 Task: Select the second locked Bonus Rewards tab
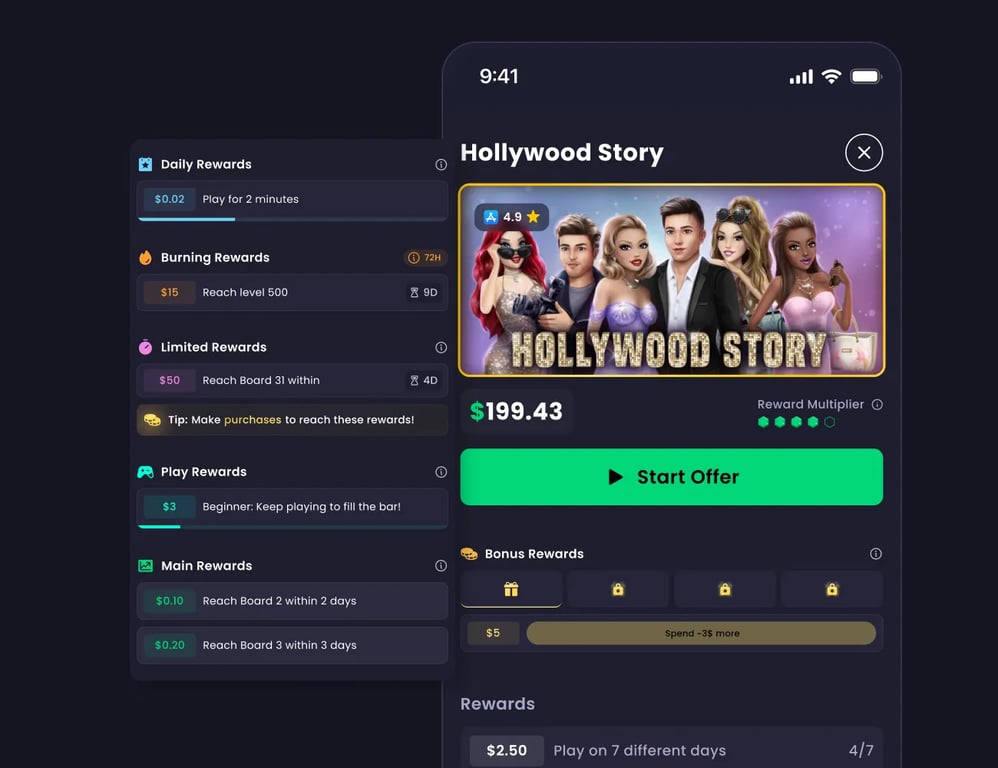(618, 589)
